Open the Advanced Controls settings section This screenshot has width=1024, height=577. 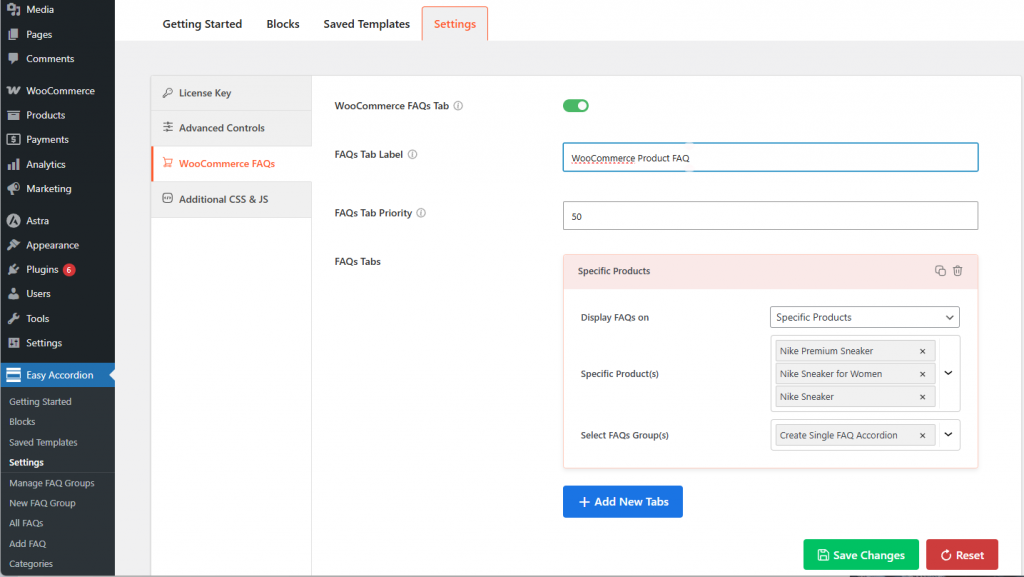[221, 128]
